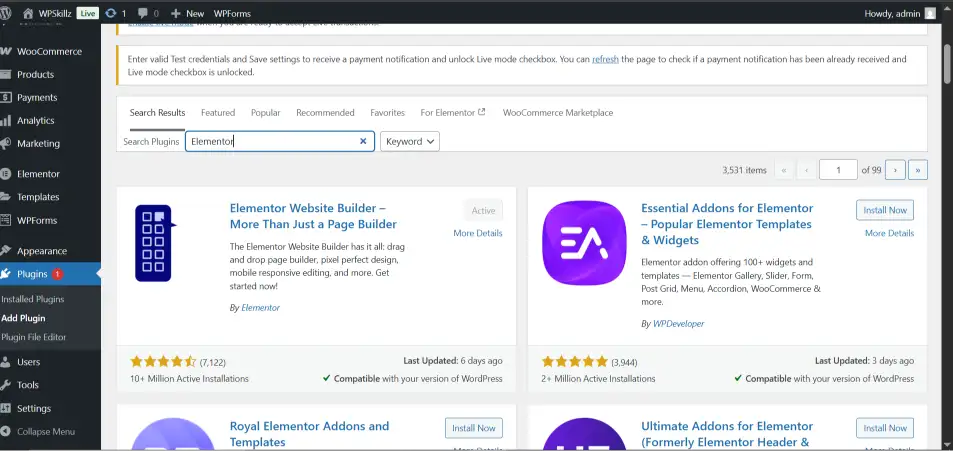Open More Details for Essential Addons
This screenshot has width=953, height=451.
[889, 233]
